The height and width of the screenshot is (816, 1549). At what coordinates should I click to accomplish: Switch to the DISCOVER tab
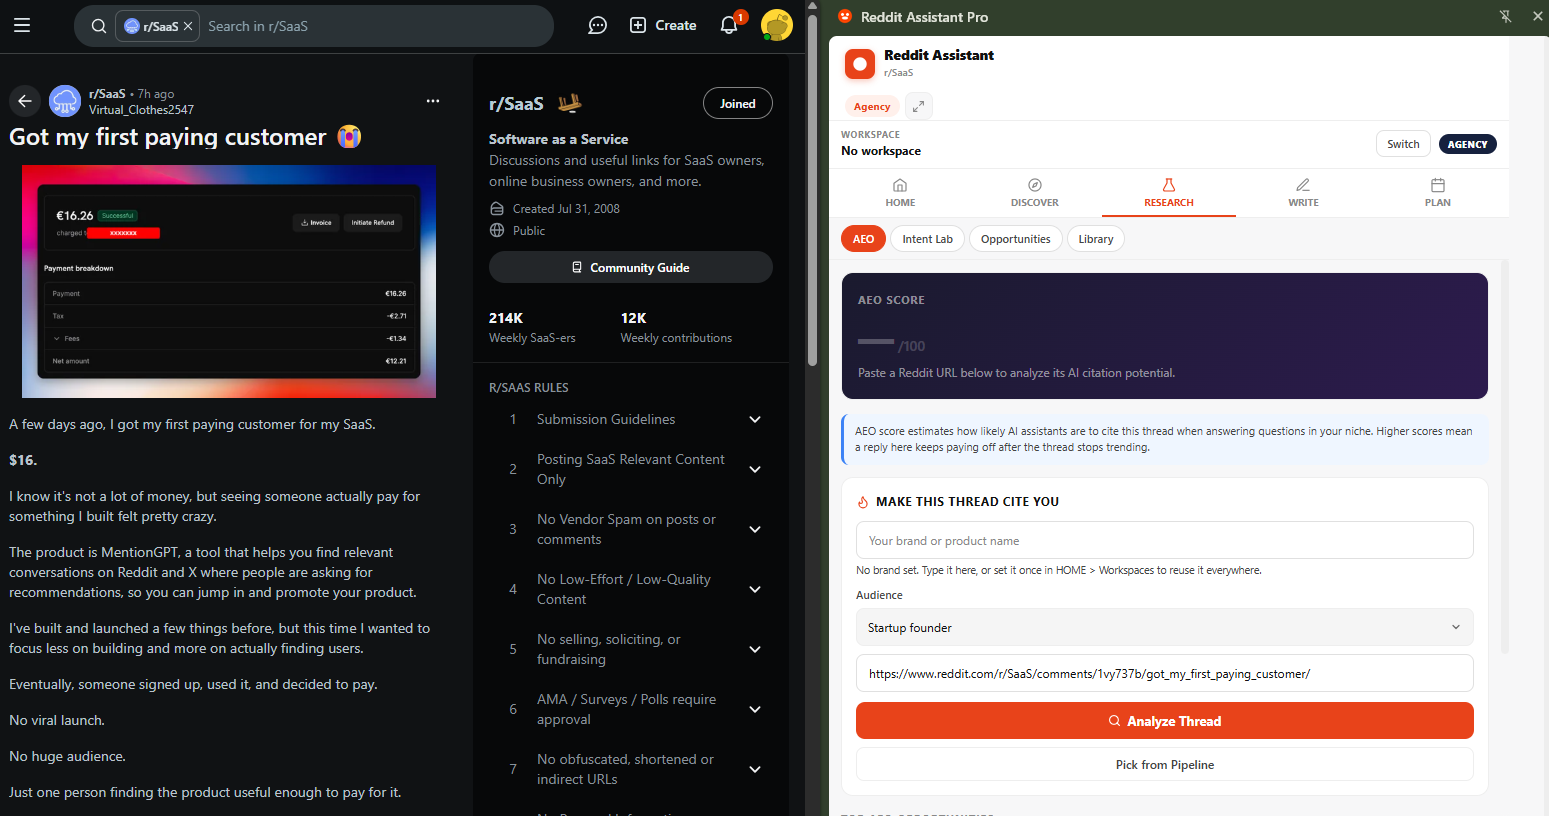coord(1035,192)
